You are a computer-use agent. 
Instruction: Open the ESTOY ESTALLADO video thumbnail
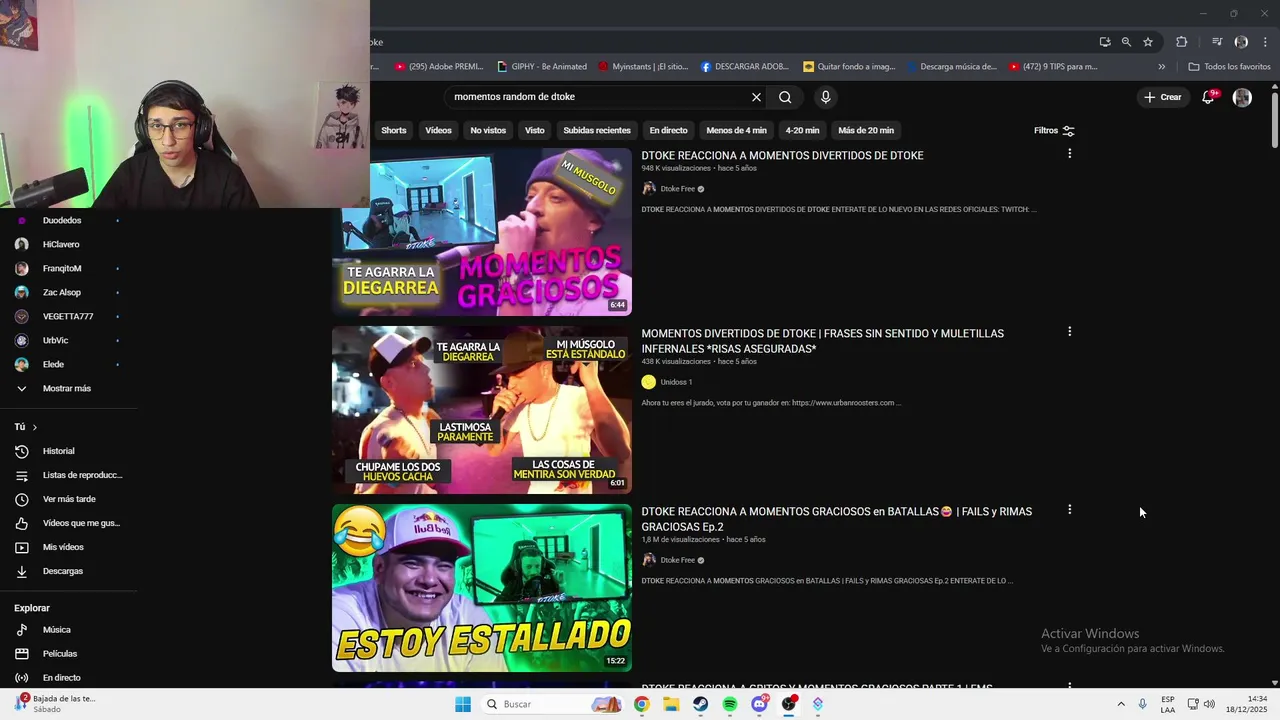[x=482, y=588]
